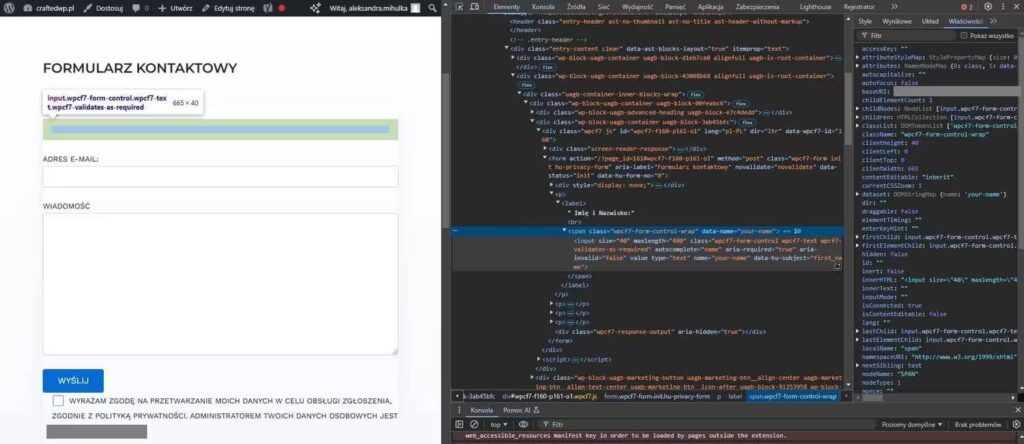The image size is (1024, 444).
Task: Click Dostosuj in the admin bar
Action: point(103,8)
